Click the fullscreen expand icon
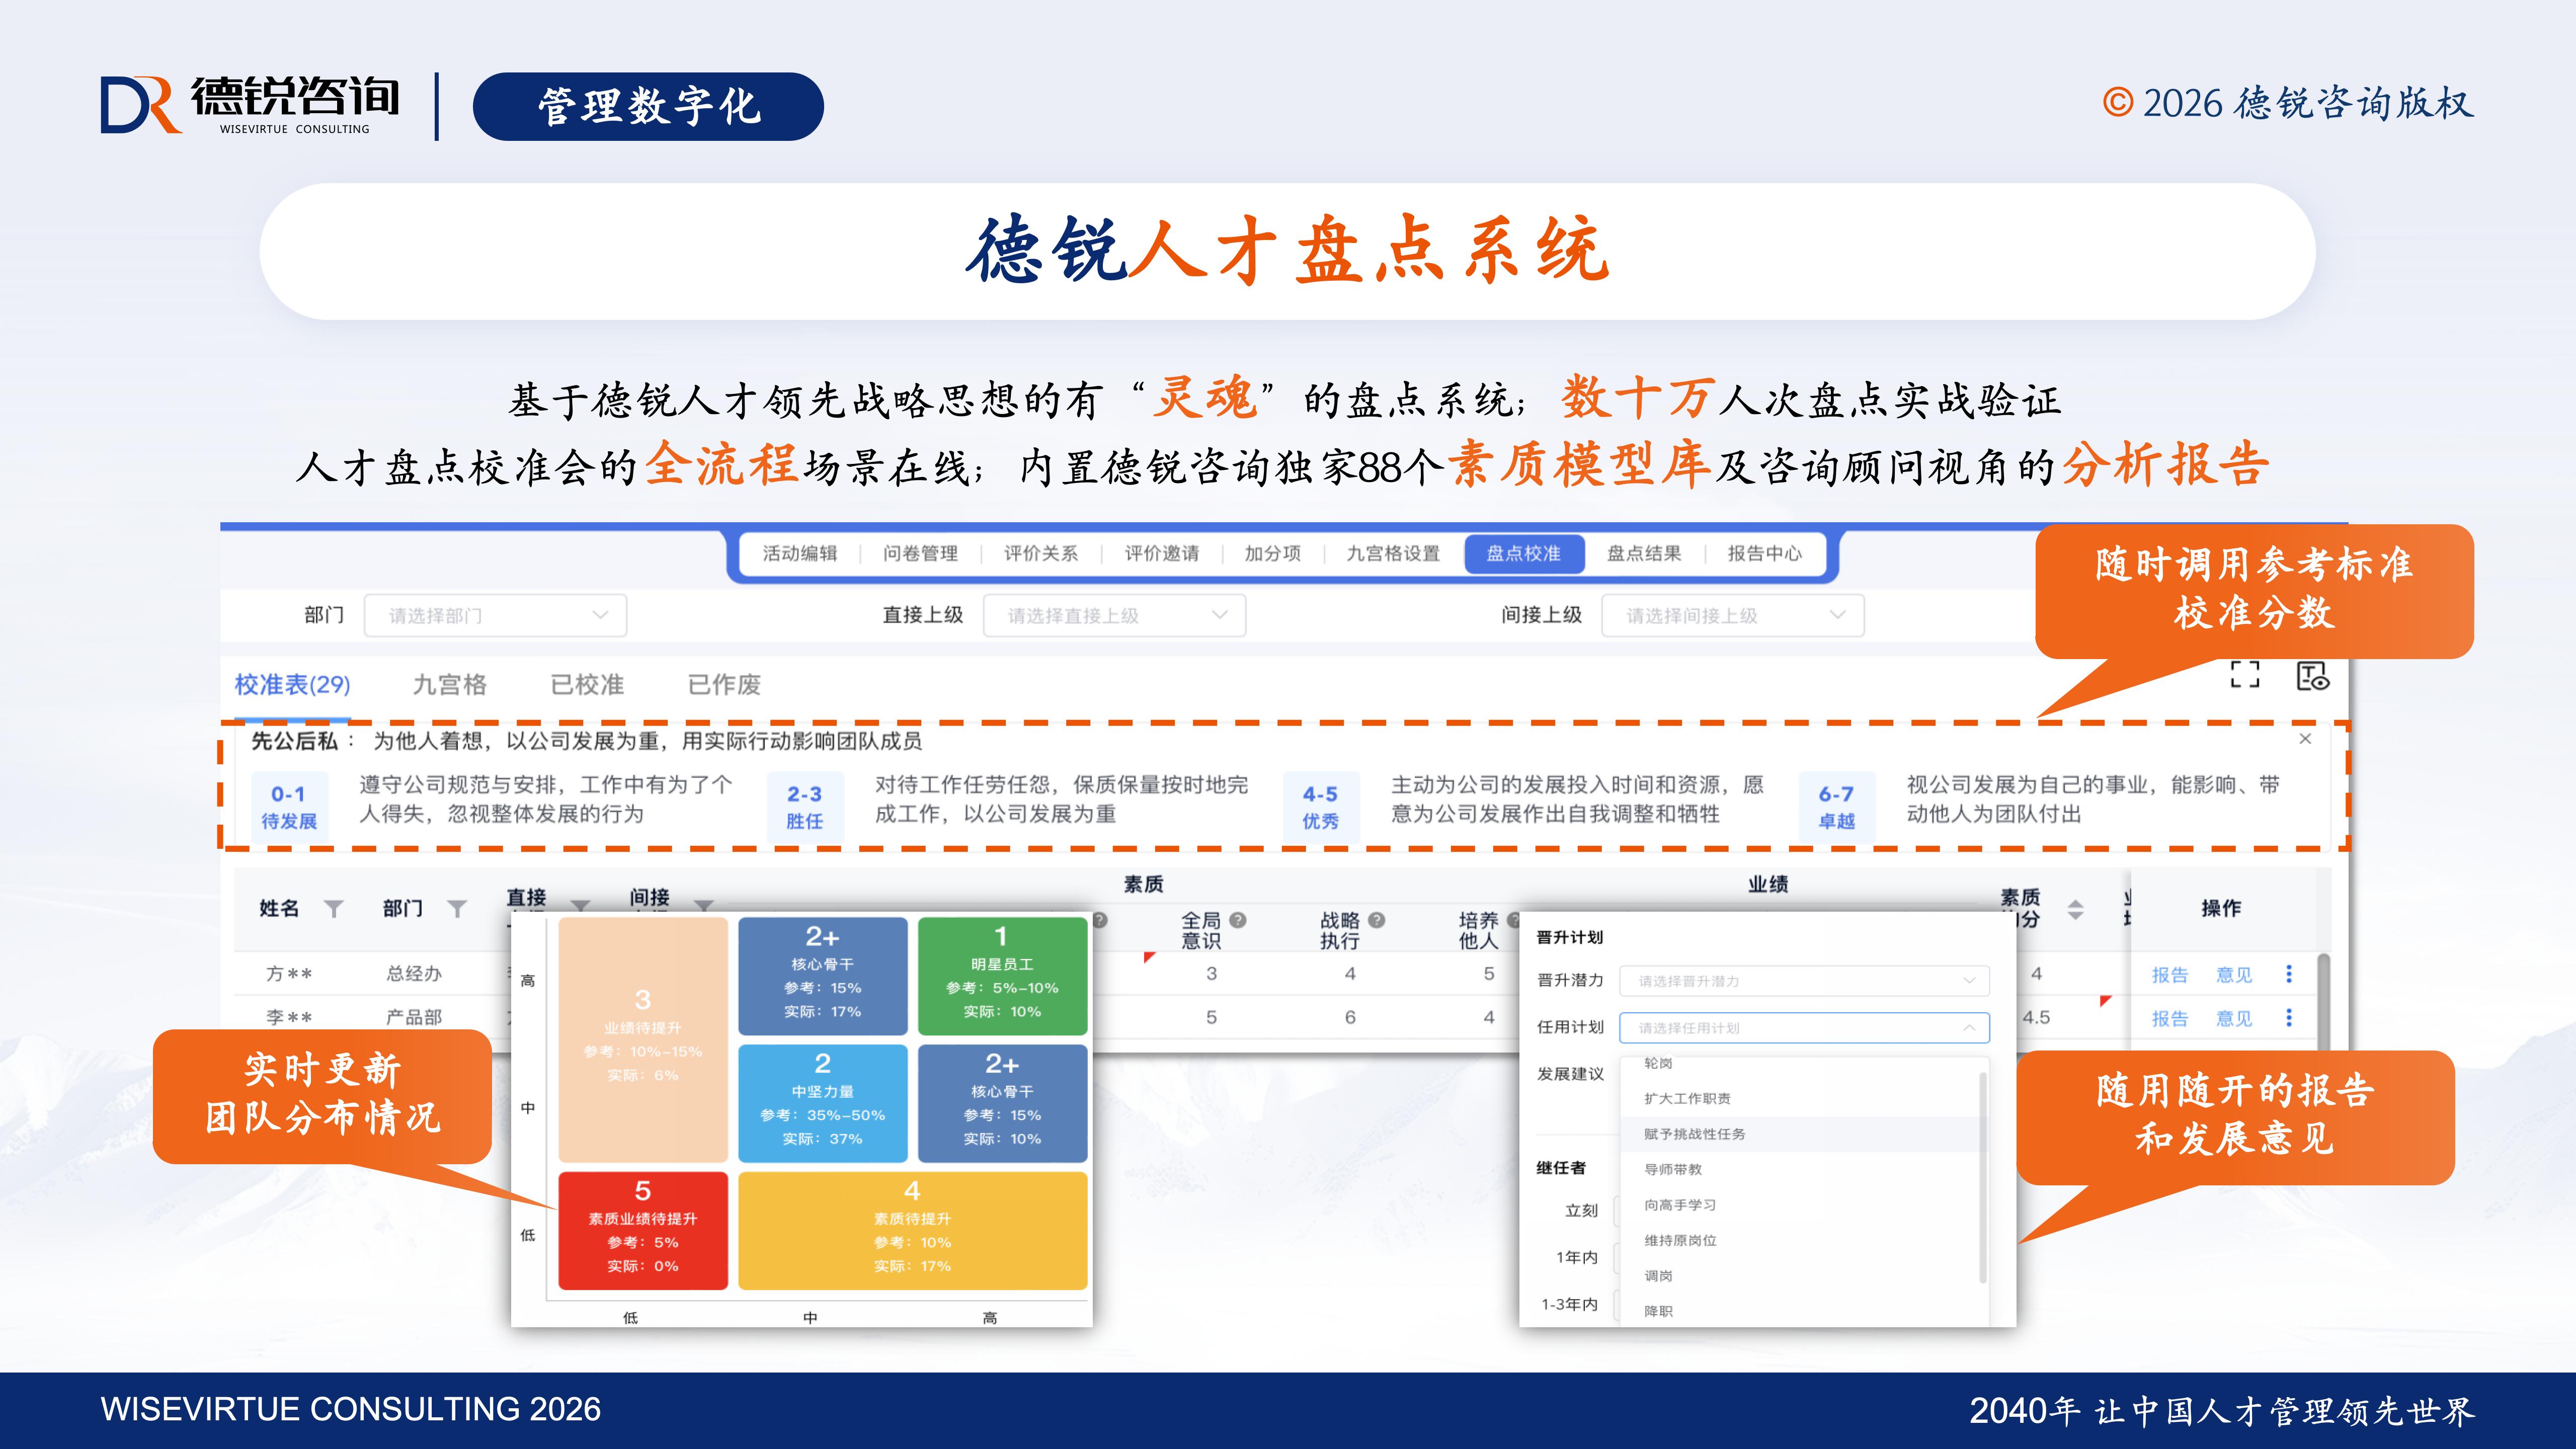Image resolution: width=2576 pixels, height=1449 pixels. coord(2245,675)
